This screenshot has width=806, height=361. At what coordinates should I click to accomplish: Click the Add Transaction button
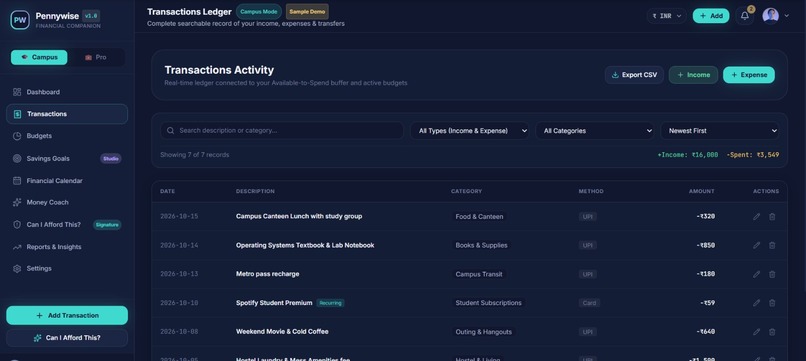coord(67,315)
